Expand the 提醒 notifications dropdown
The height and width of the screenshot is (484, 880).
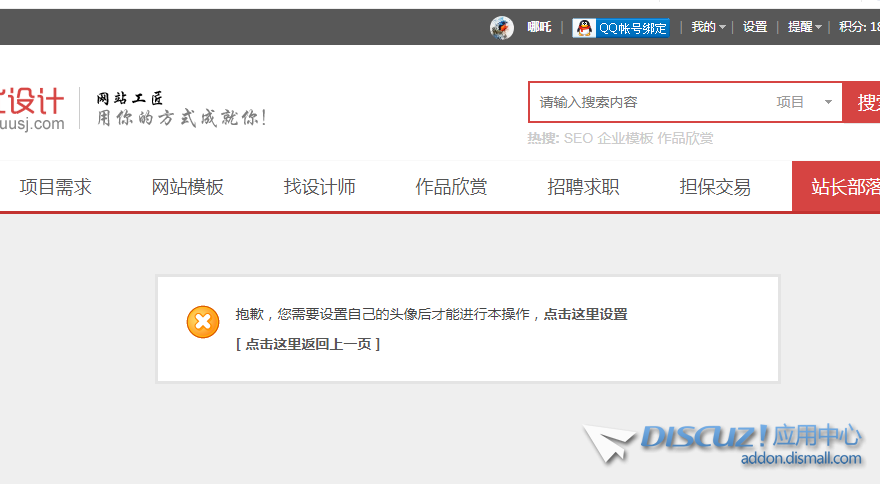tap(804, 27)
